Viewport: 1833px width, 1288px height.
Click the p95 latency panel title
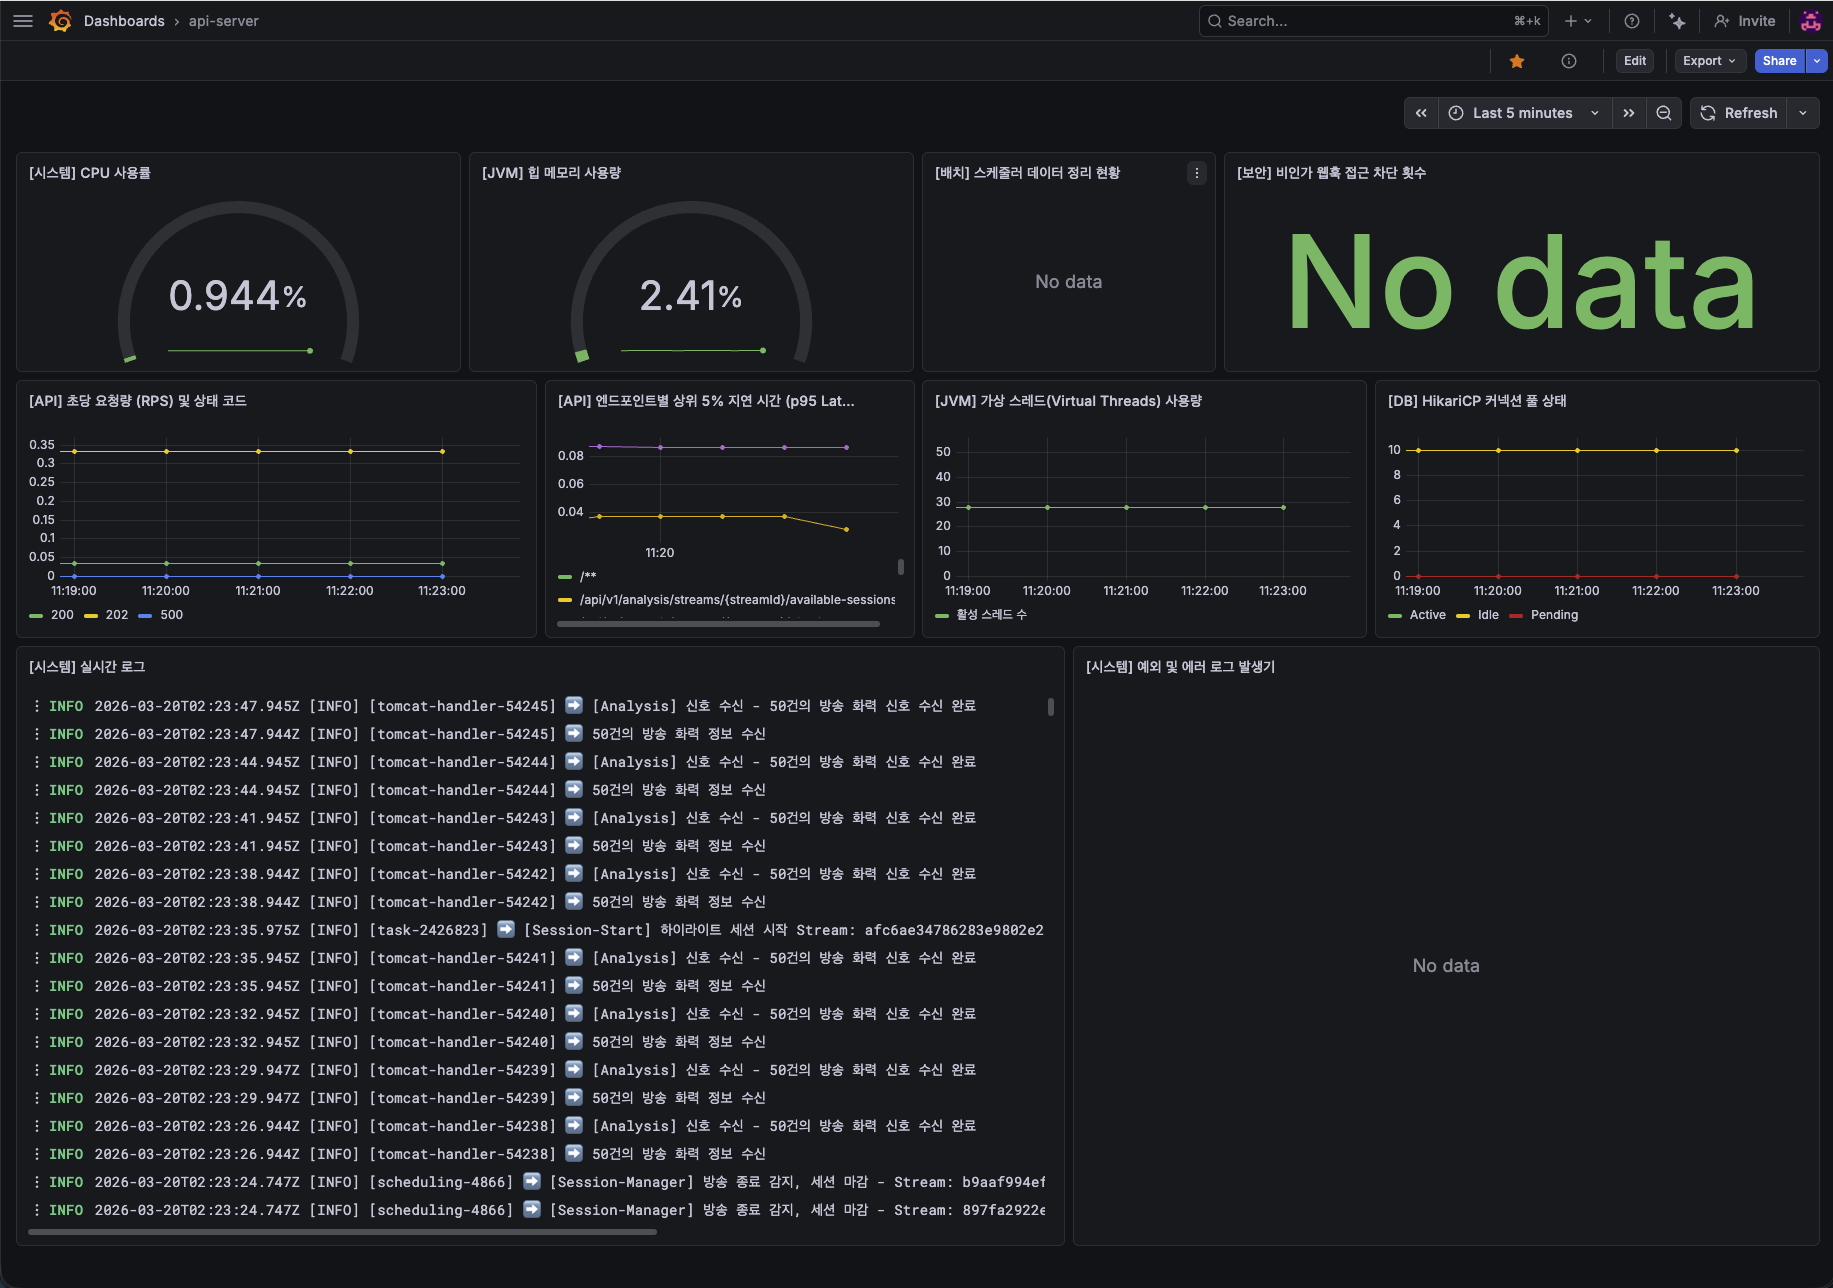[x=706, y=401]
